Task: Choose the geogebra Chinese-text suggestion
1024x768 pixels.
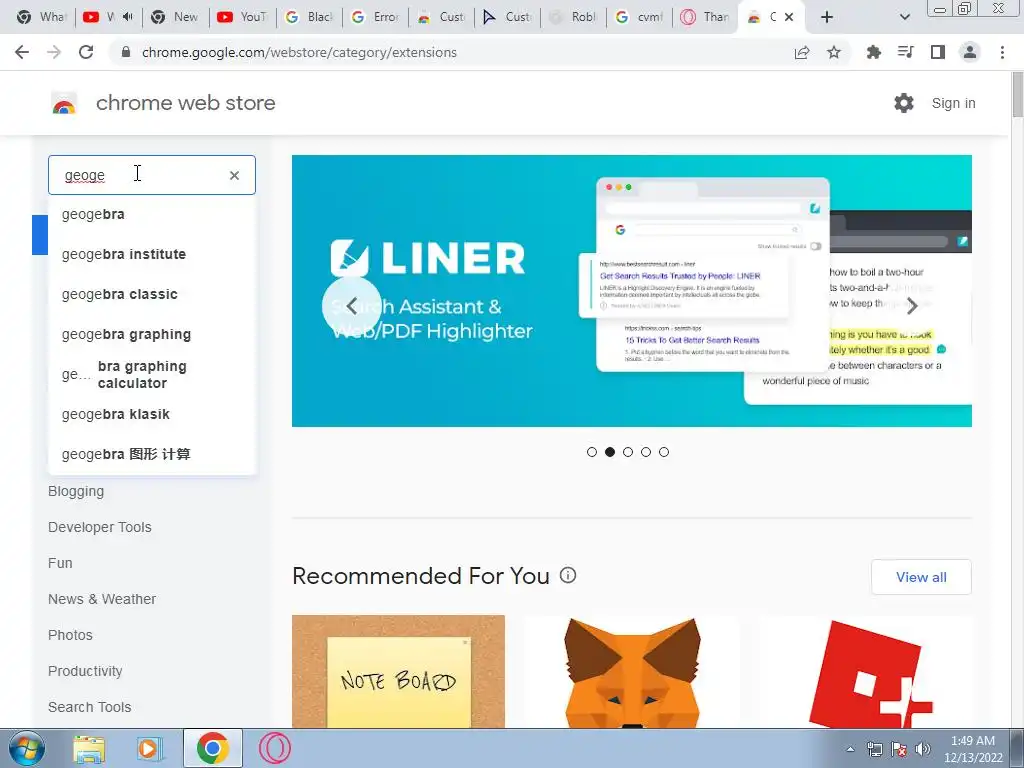Action: point(152,454)
